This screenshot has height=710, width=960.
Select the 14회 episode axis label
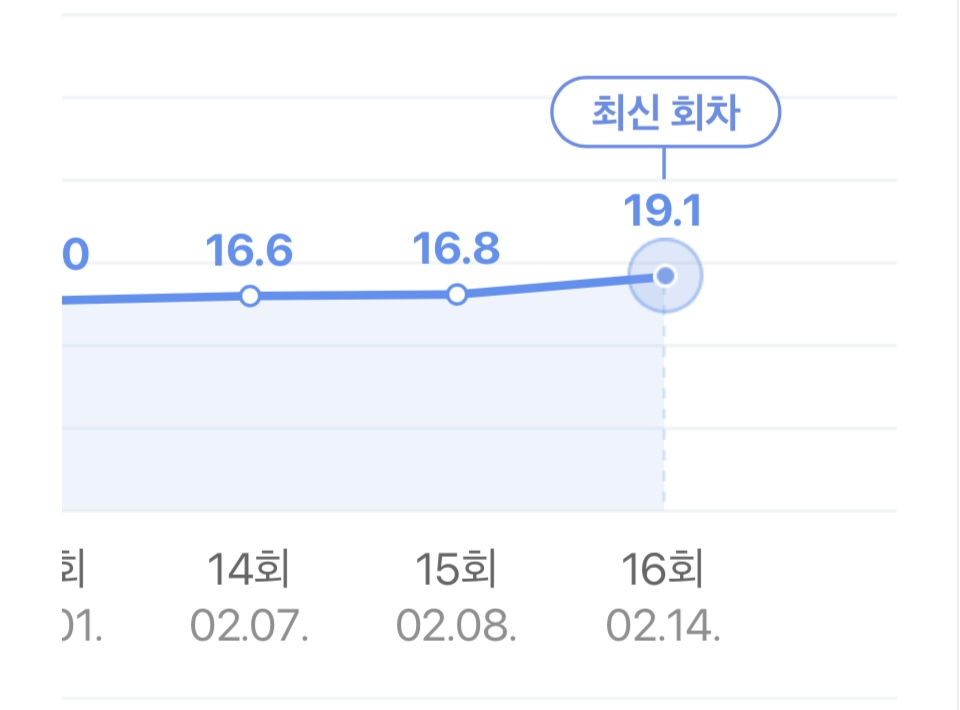point(250,571)
